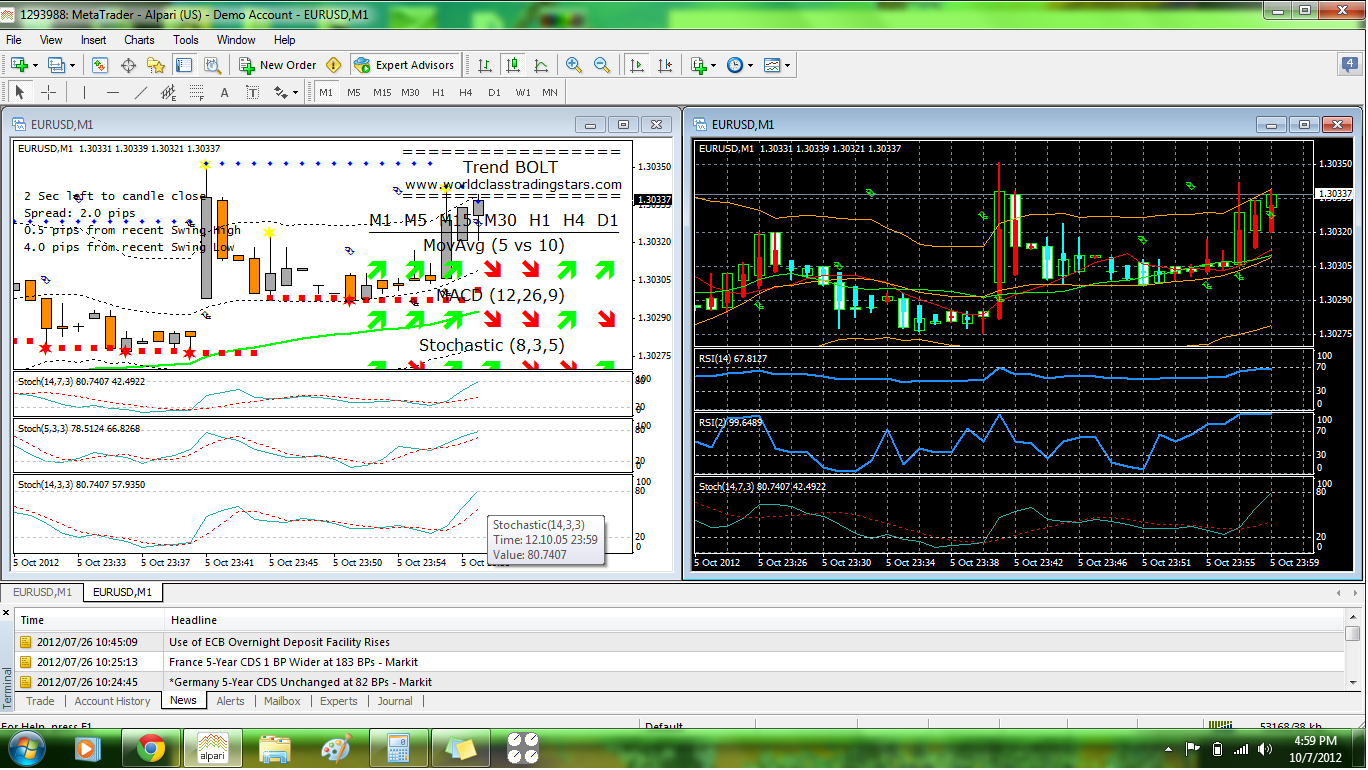Click the New Order button
The height and width of the screenshot is (770, 1368).
[277, 65]
